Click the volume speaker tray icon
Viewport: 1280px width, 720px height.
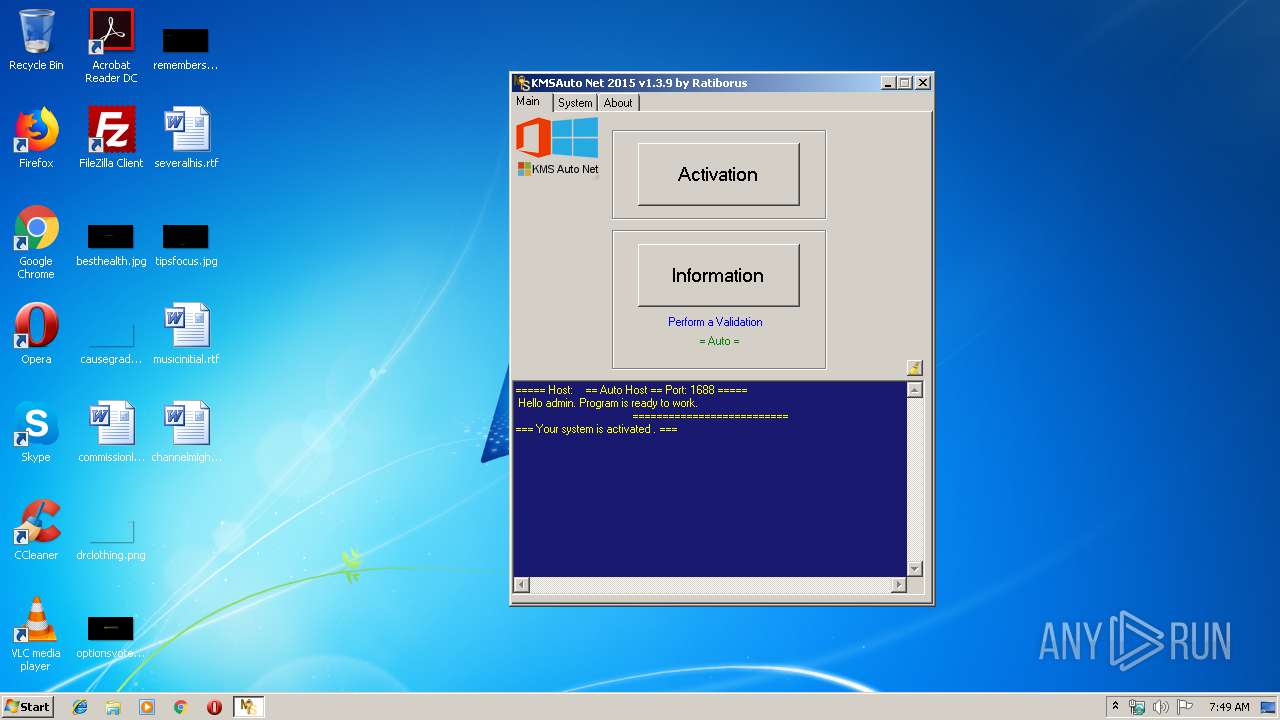(x=1161, y=707)
